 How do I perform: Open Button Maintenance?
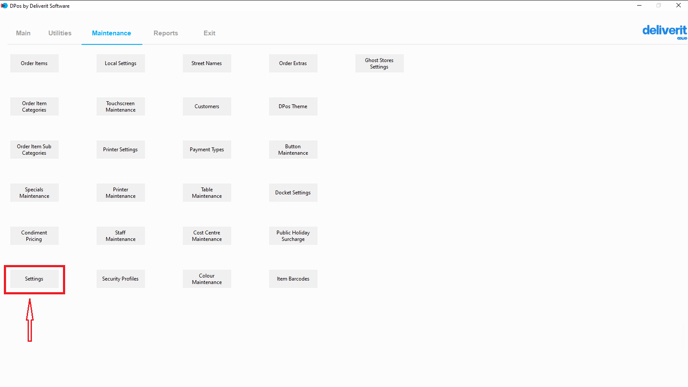[x=293, y=150]
